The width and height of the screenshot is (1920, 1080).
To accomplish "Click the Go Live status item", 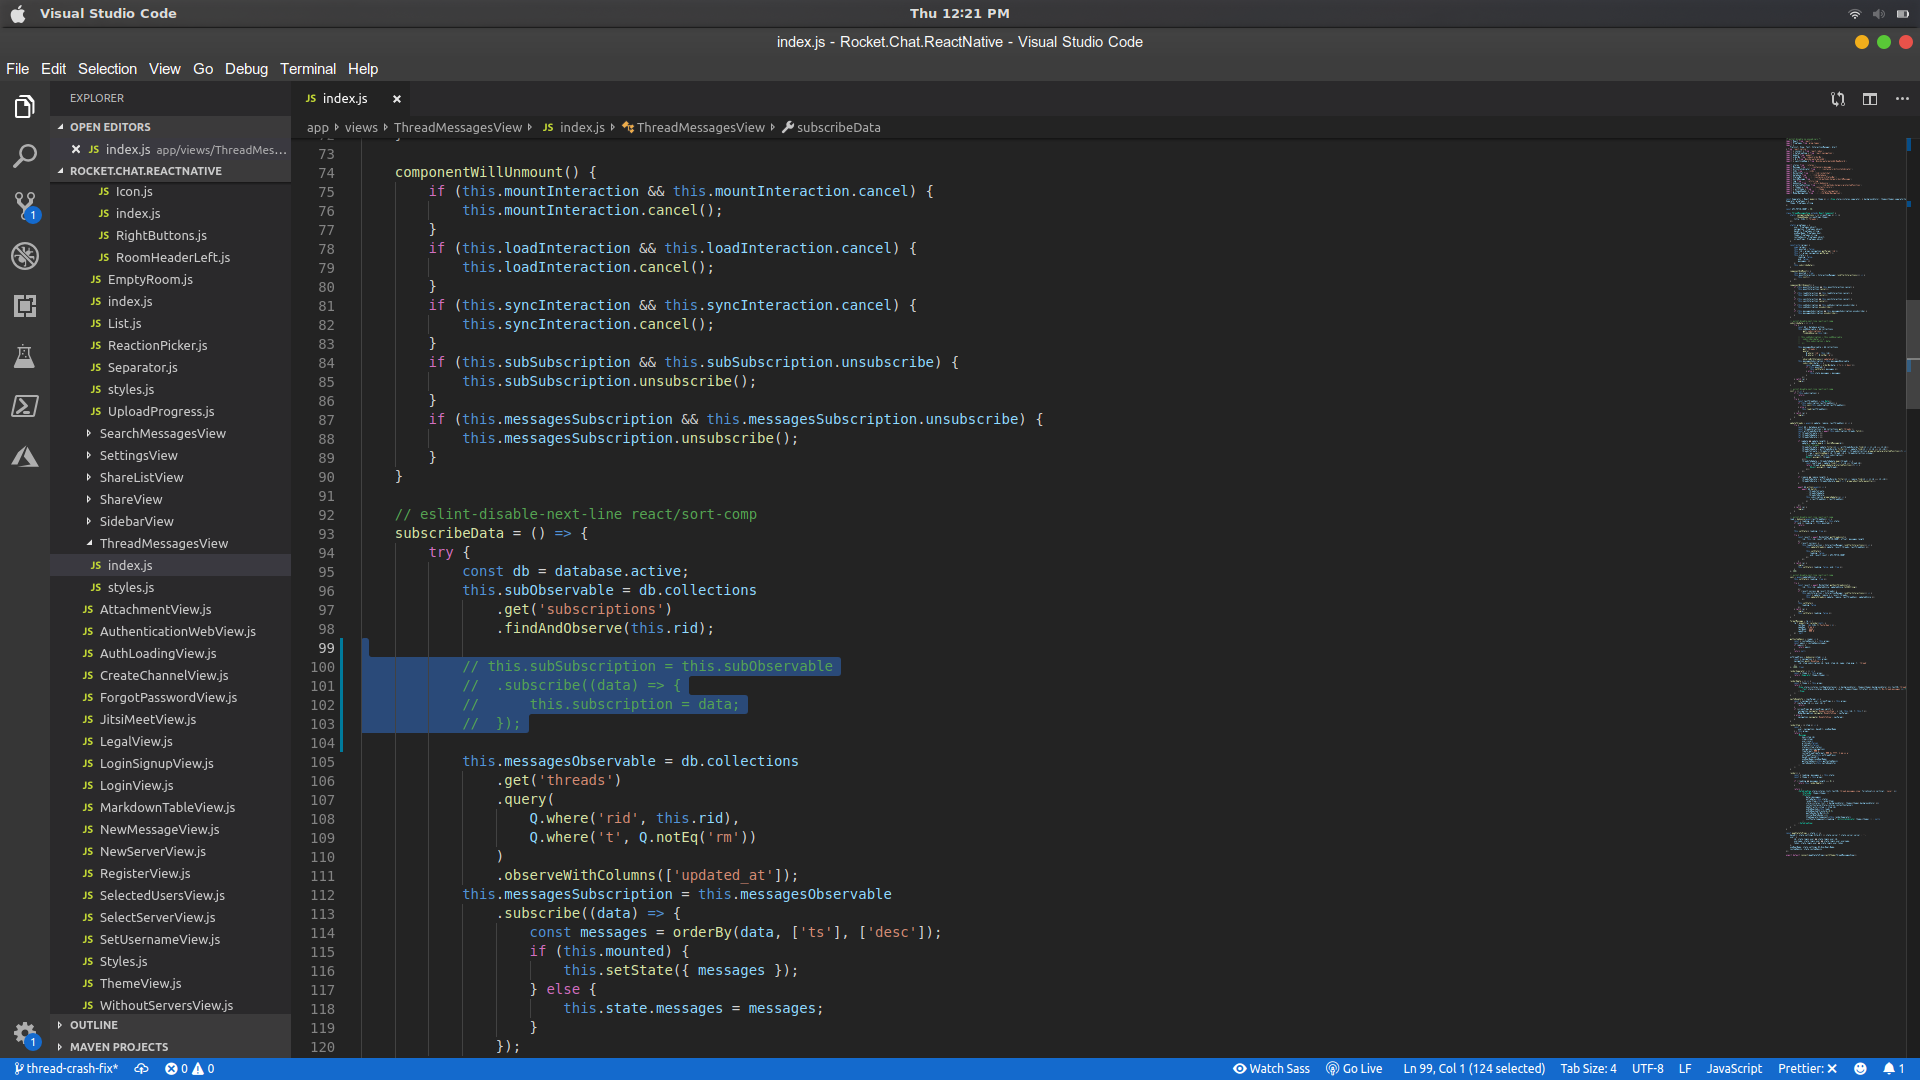I will 1354,1069.
